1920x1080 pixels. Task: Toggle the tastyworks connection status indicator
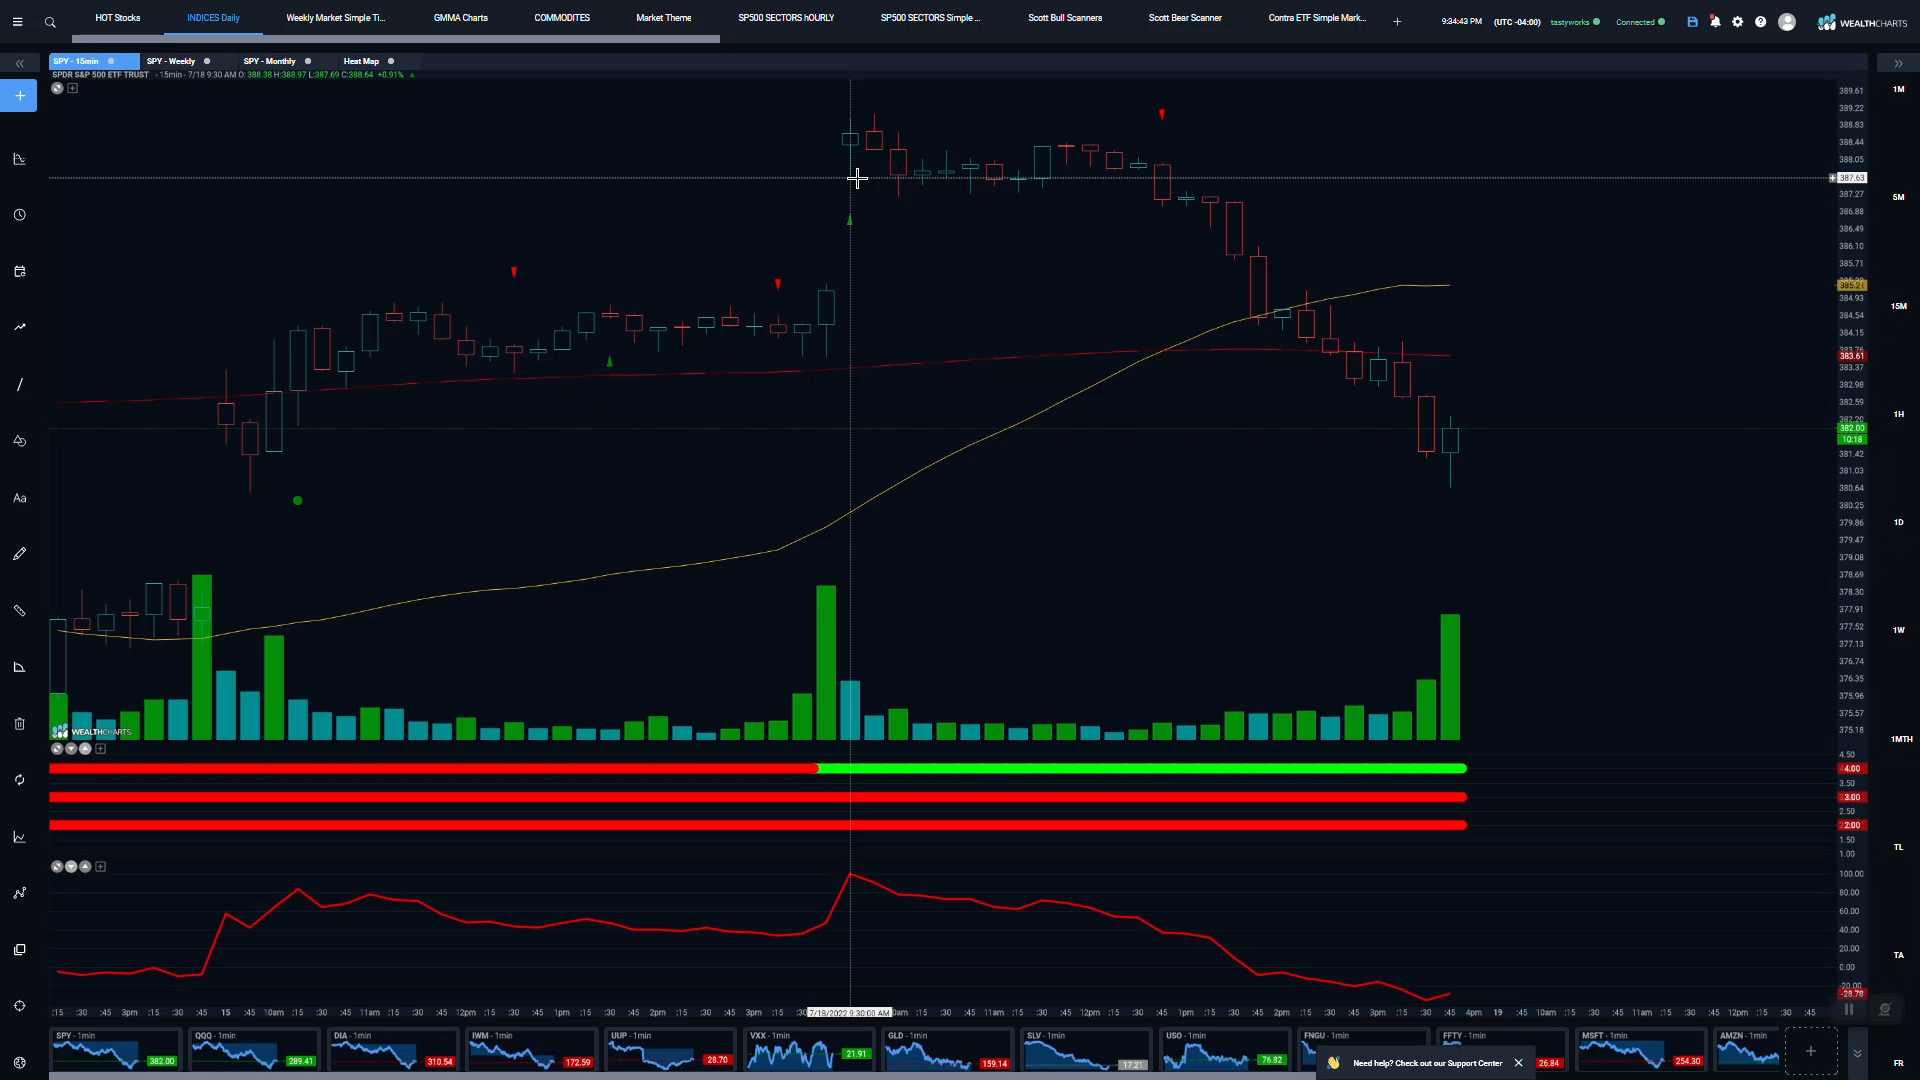[x=1596, y=22]
